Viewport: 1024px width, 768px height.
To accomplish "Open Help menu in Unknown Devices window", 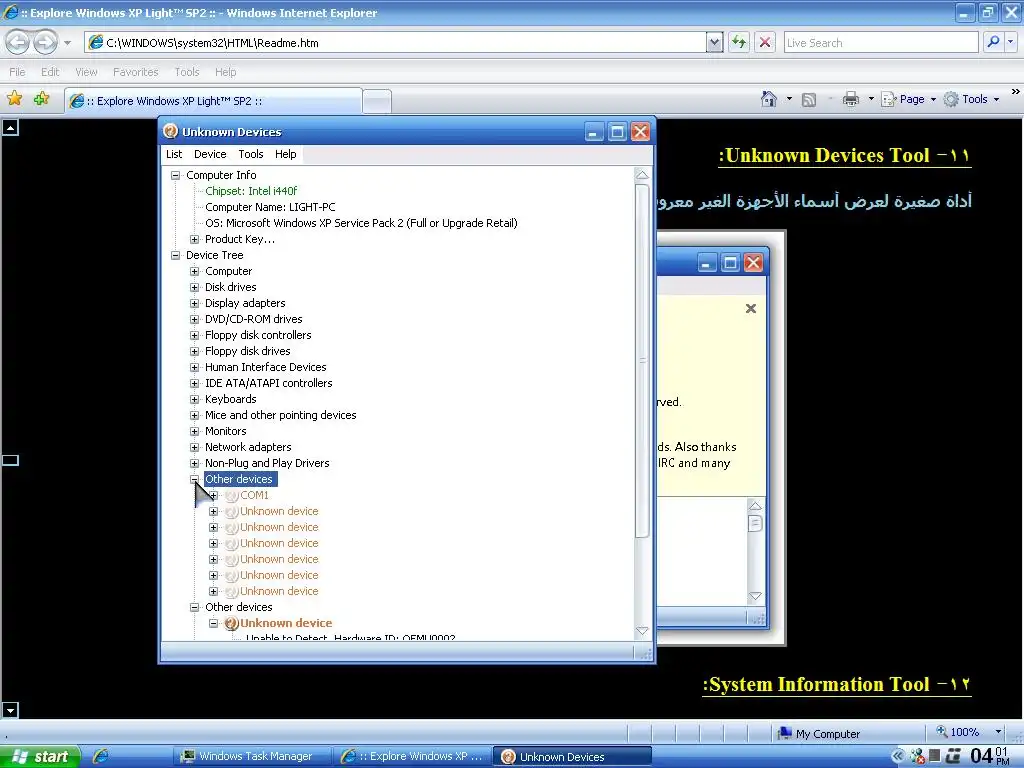I will [x=285, y=154].
